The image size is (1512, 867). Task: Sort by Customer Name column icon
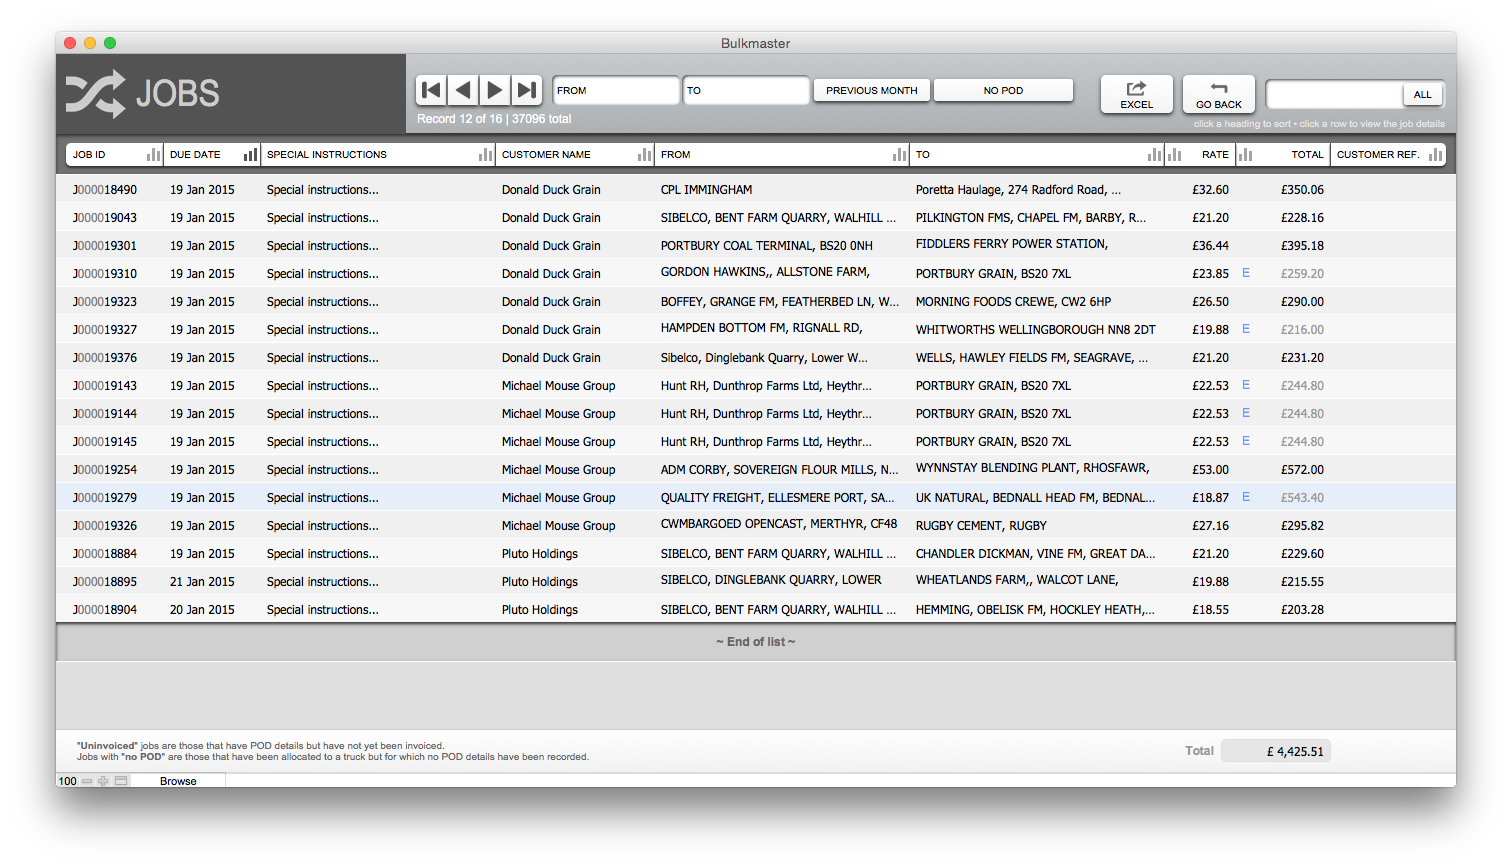(645, 154)
